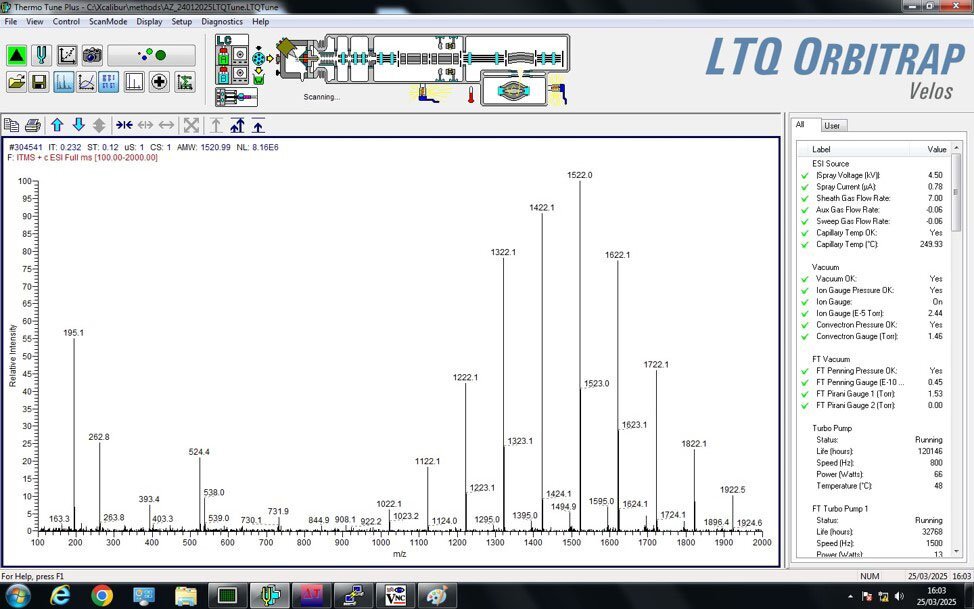Click the 1522.0 peak label
974x609 pixels.
pyautogui.click(x=580, y=175)
